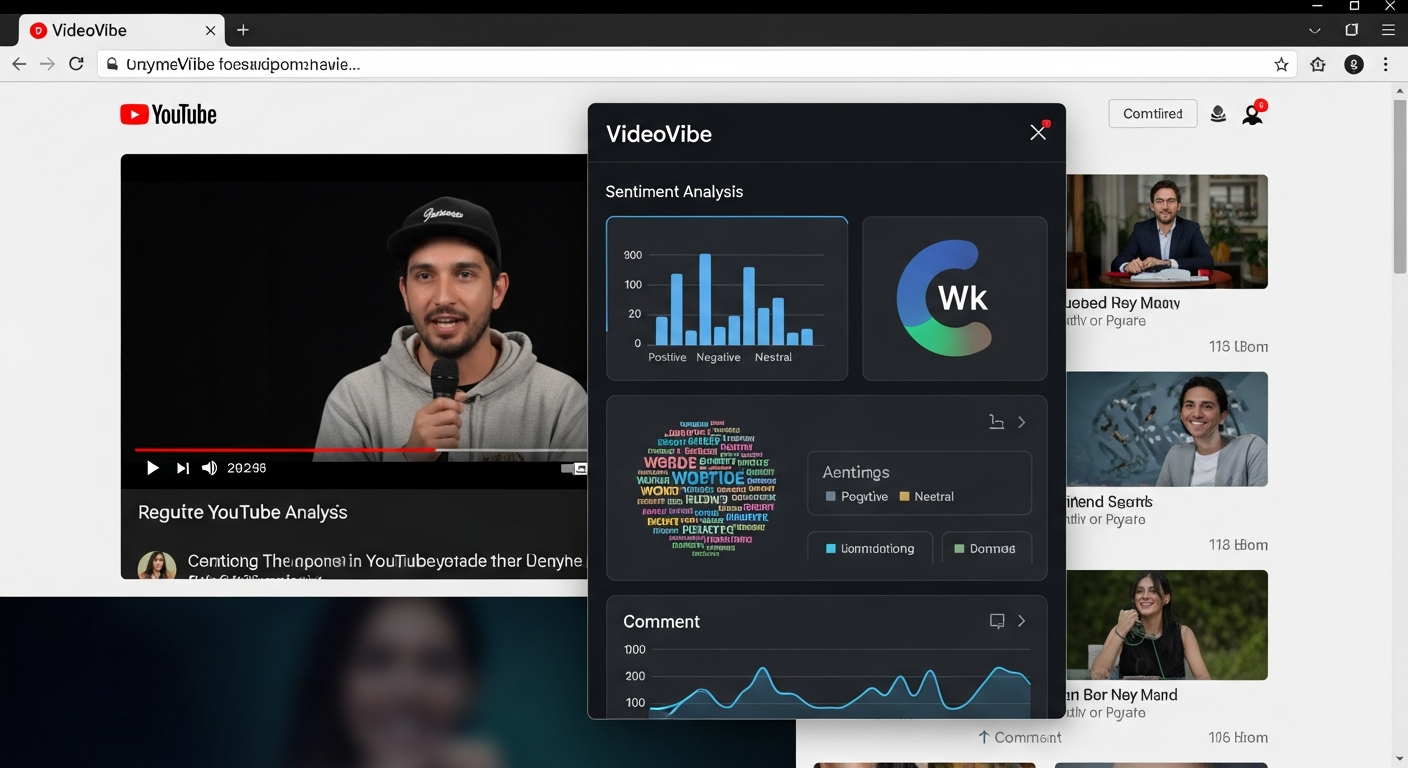Open account avatar with red badge
Image resolution: width=1408 pixels, height=768 pixels.
1253,114
